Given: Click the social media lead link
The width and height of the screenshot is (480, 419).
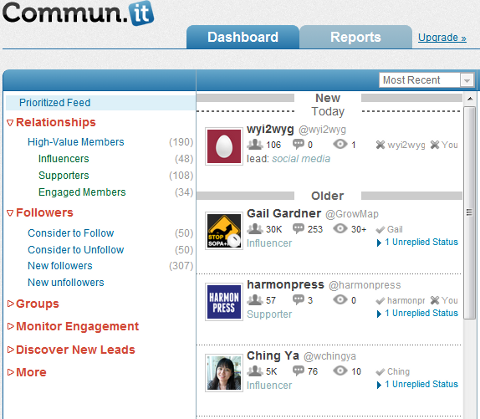Looking at the screenshot, I should coord(301,159).
